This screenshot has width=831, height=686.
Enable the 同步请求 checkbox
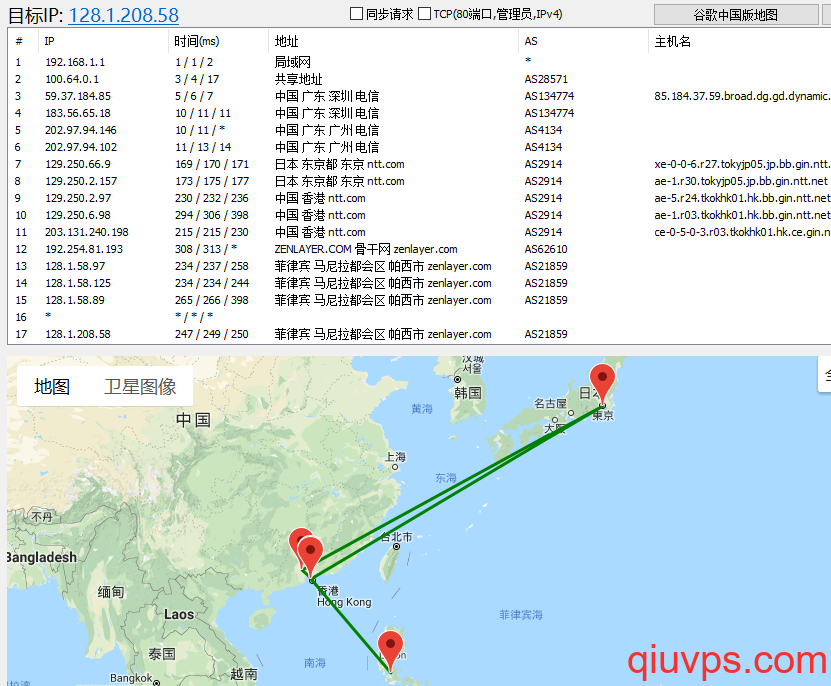357,14
